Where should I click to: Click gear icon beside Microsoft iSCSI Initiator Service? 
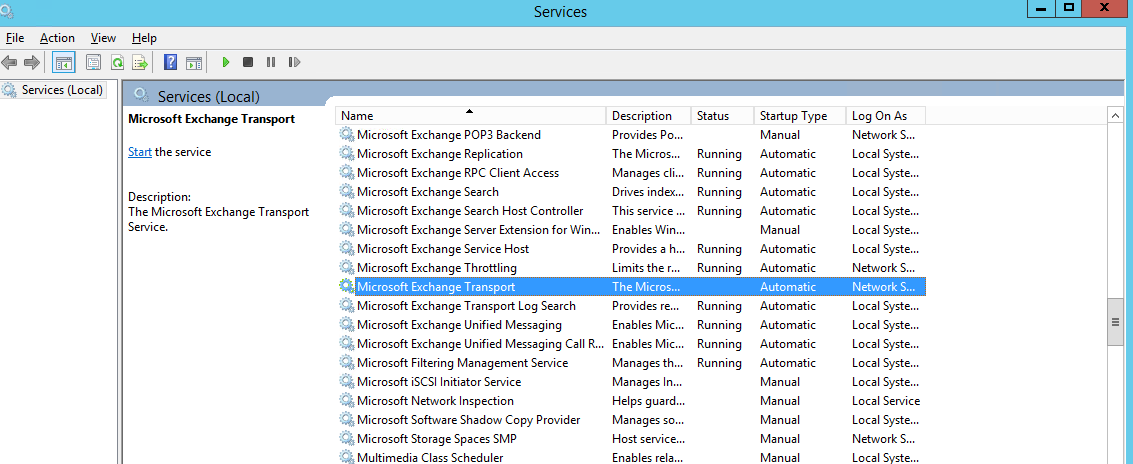(x=347, y=382)
